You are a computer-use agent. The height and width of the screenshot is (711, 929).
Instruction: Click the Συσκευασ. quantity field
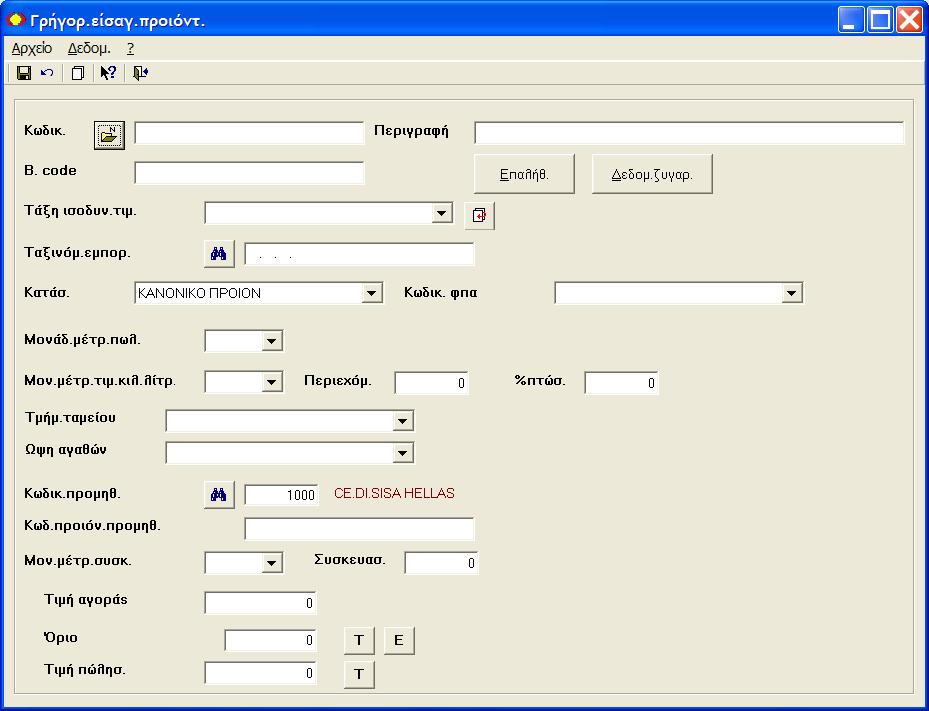441,563
